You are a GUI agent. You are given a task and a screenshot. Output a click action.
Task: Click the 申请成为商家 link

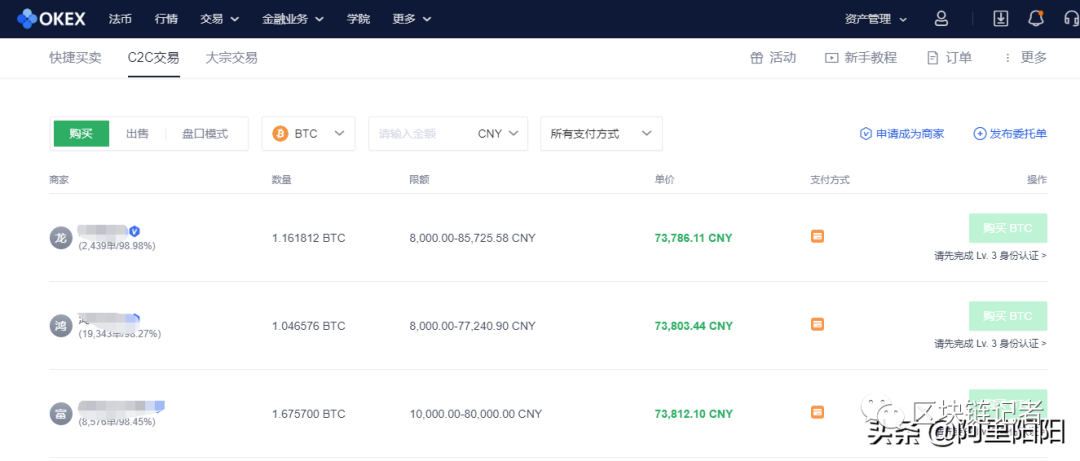[x=902, y=134]
